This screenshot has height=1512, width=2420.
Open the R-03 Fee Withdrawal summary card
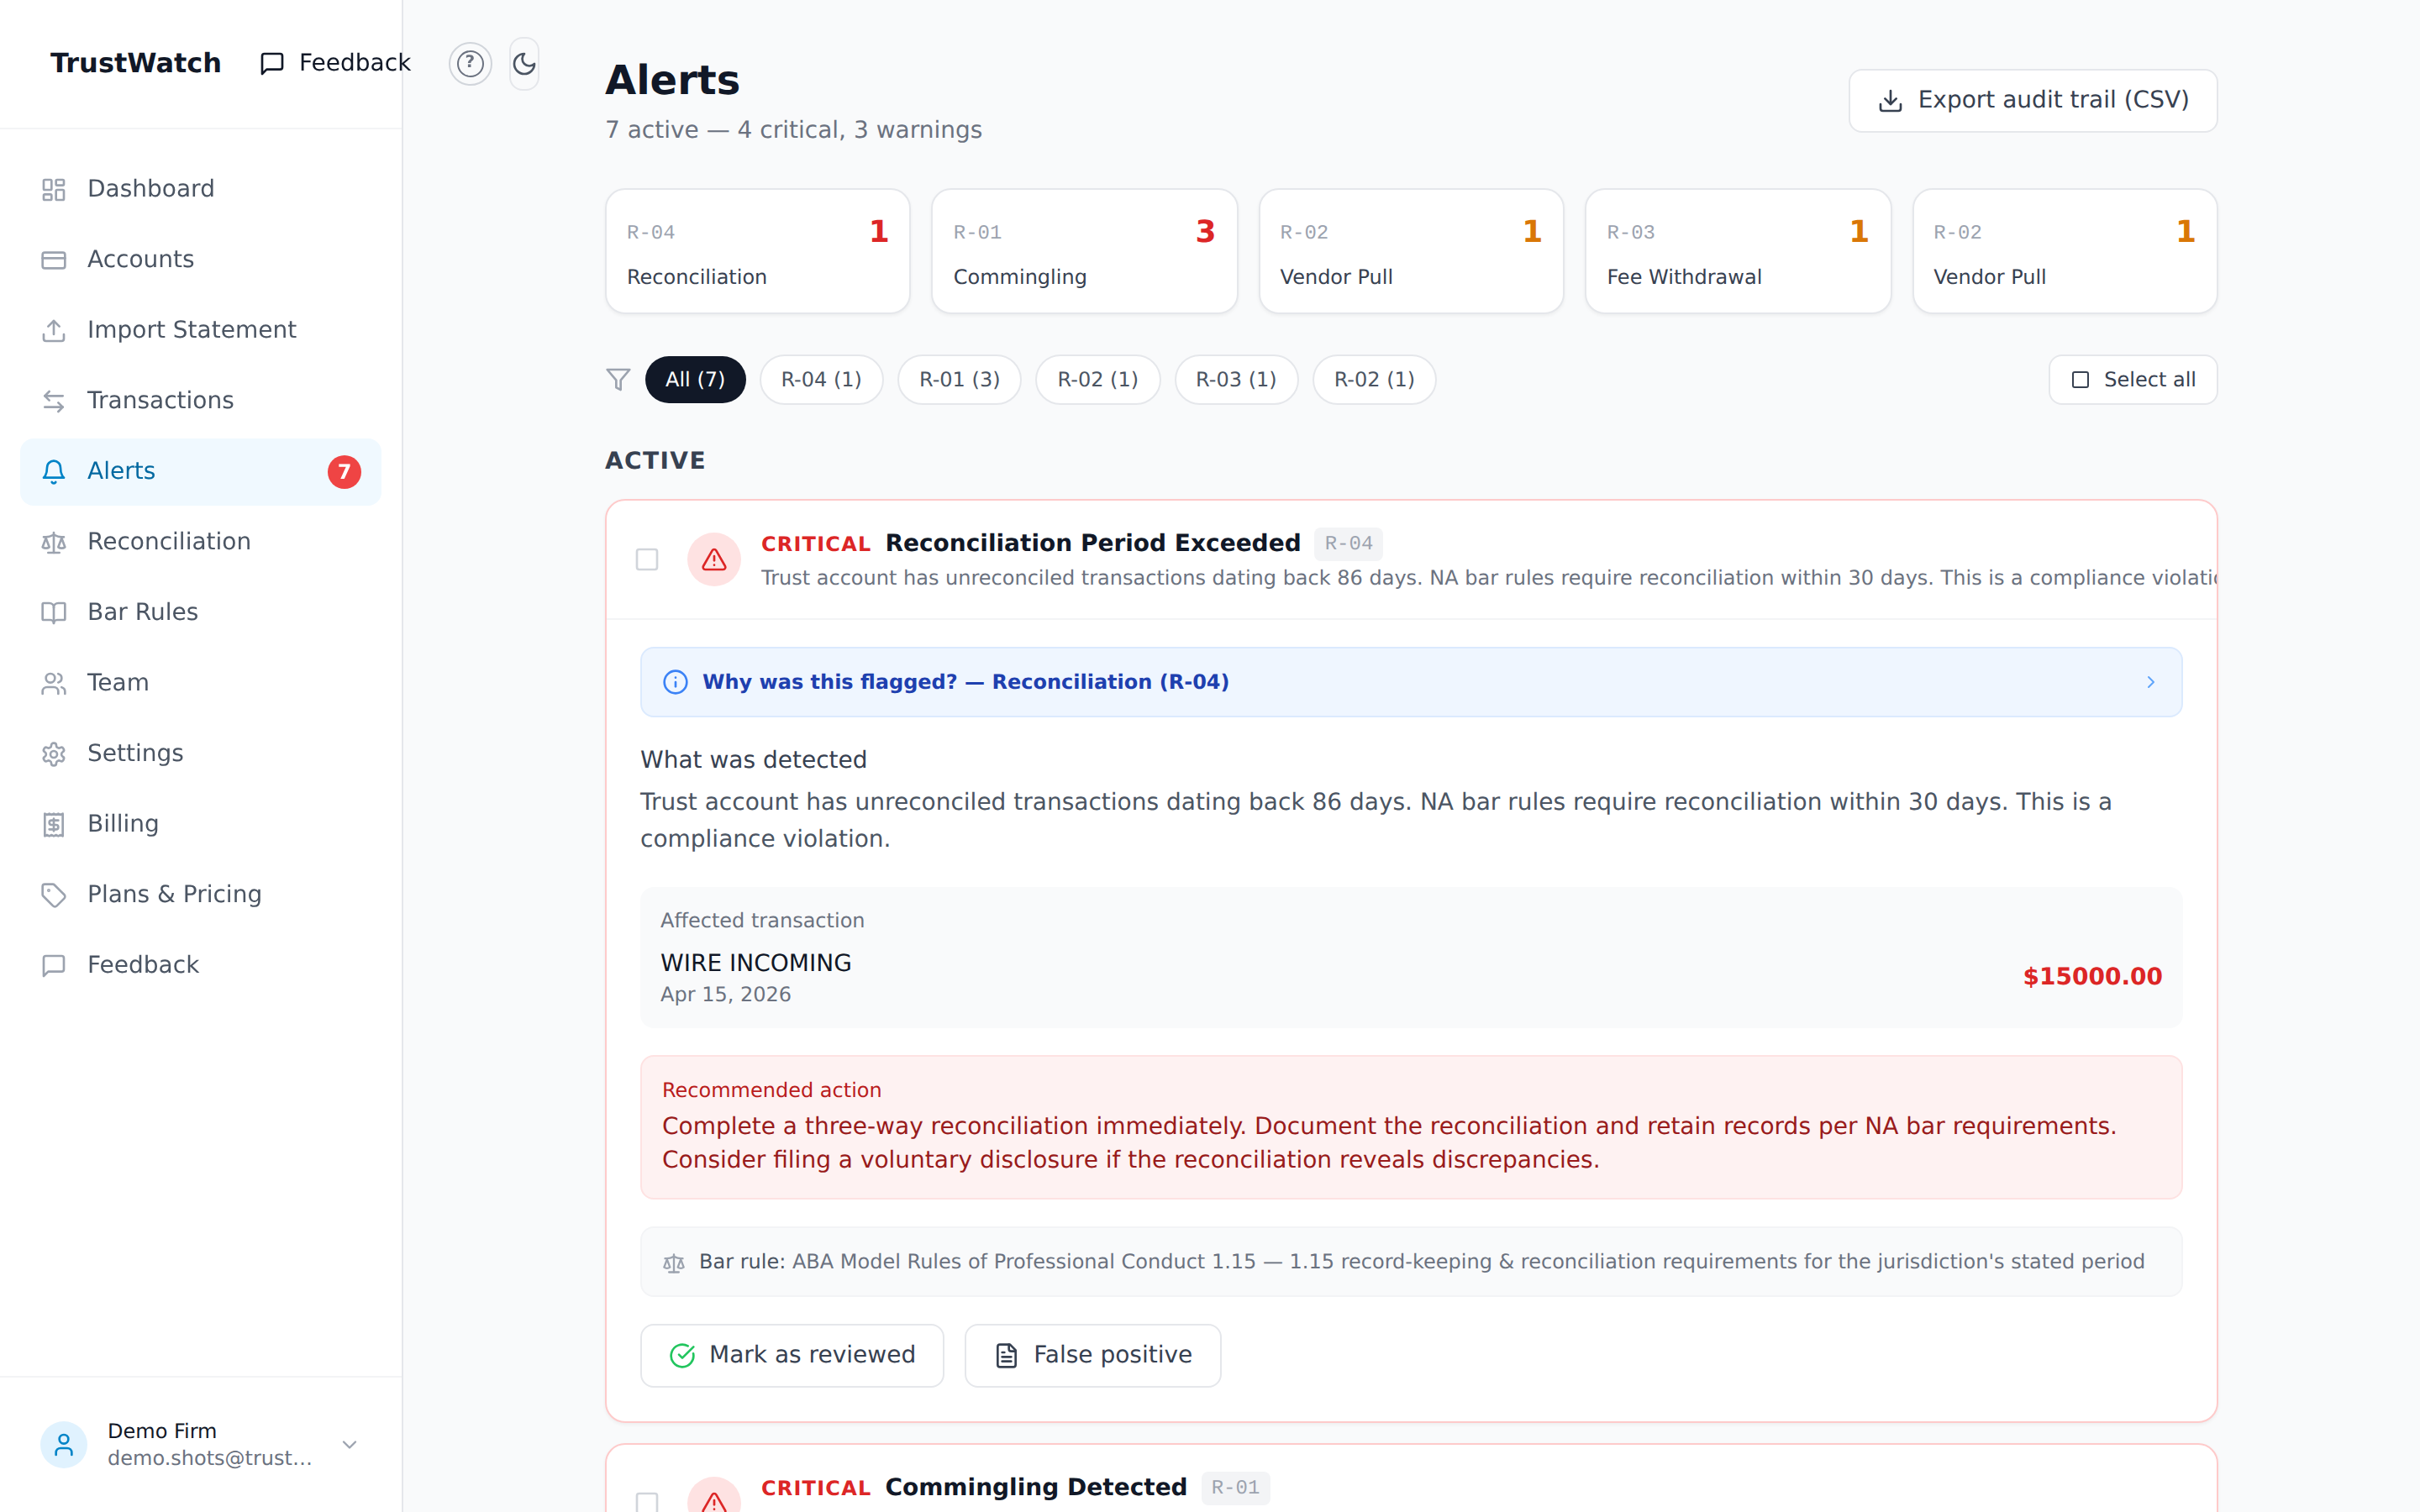click(x=1738, y=252)
